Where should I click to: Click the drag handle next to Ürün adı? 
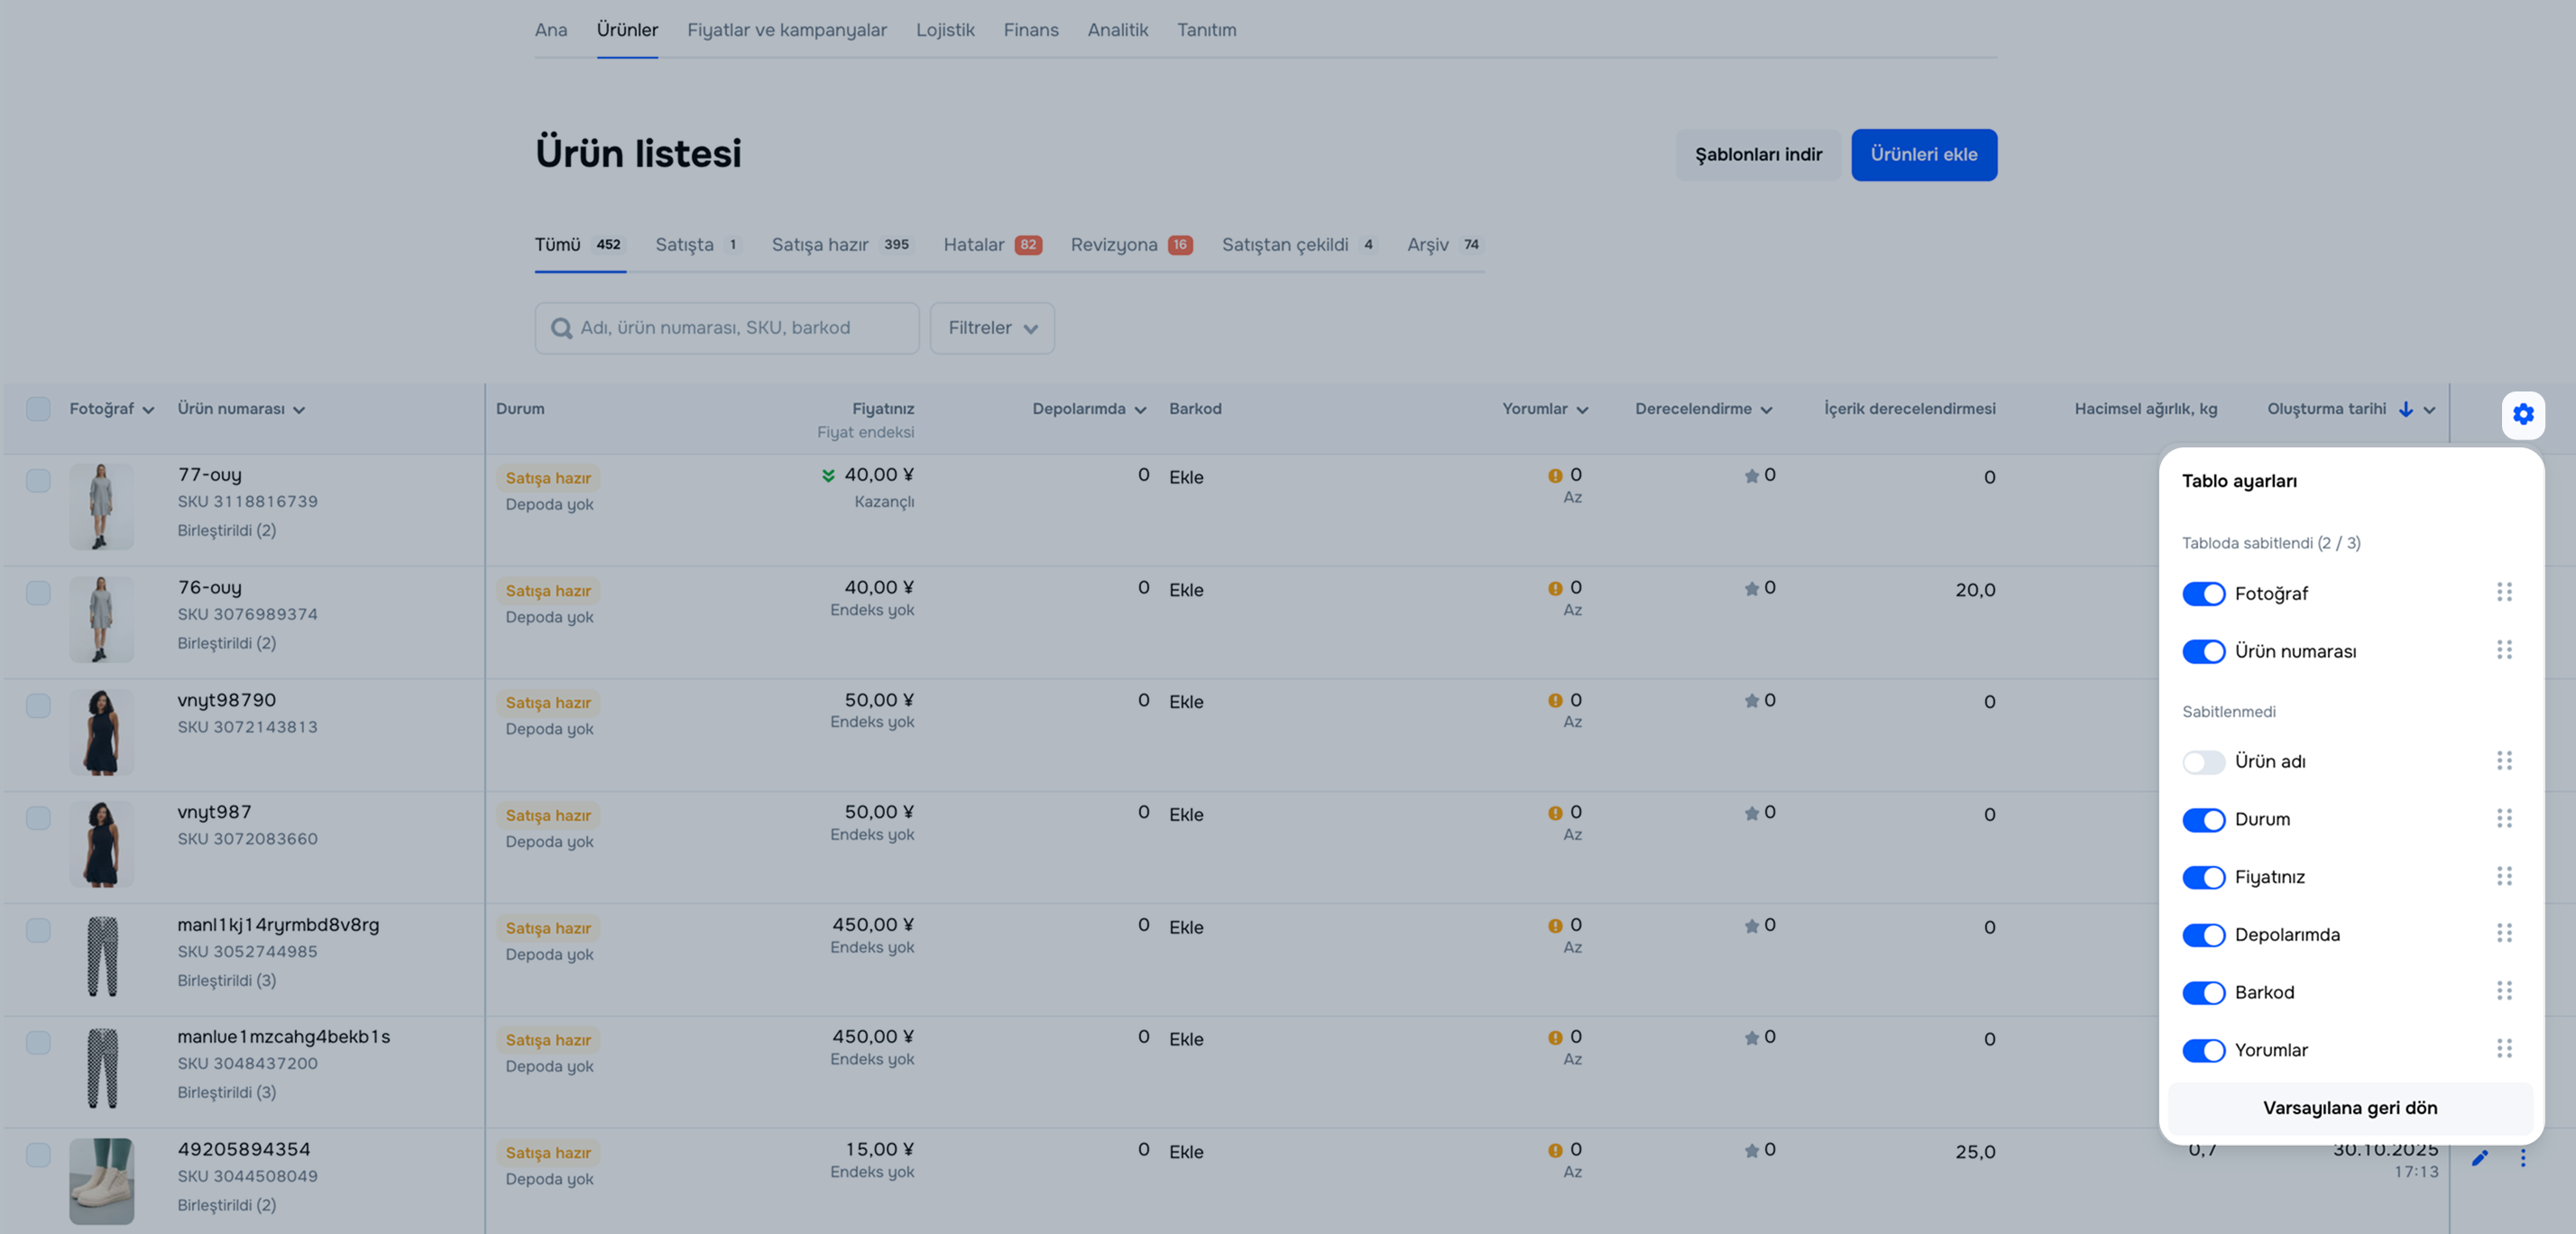tap(2503, 761)
